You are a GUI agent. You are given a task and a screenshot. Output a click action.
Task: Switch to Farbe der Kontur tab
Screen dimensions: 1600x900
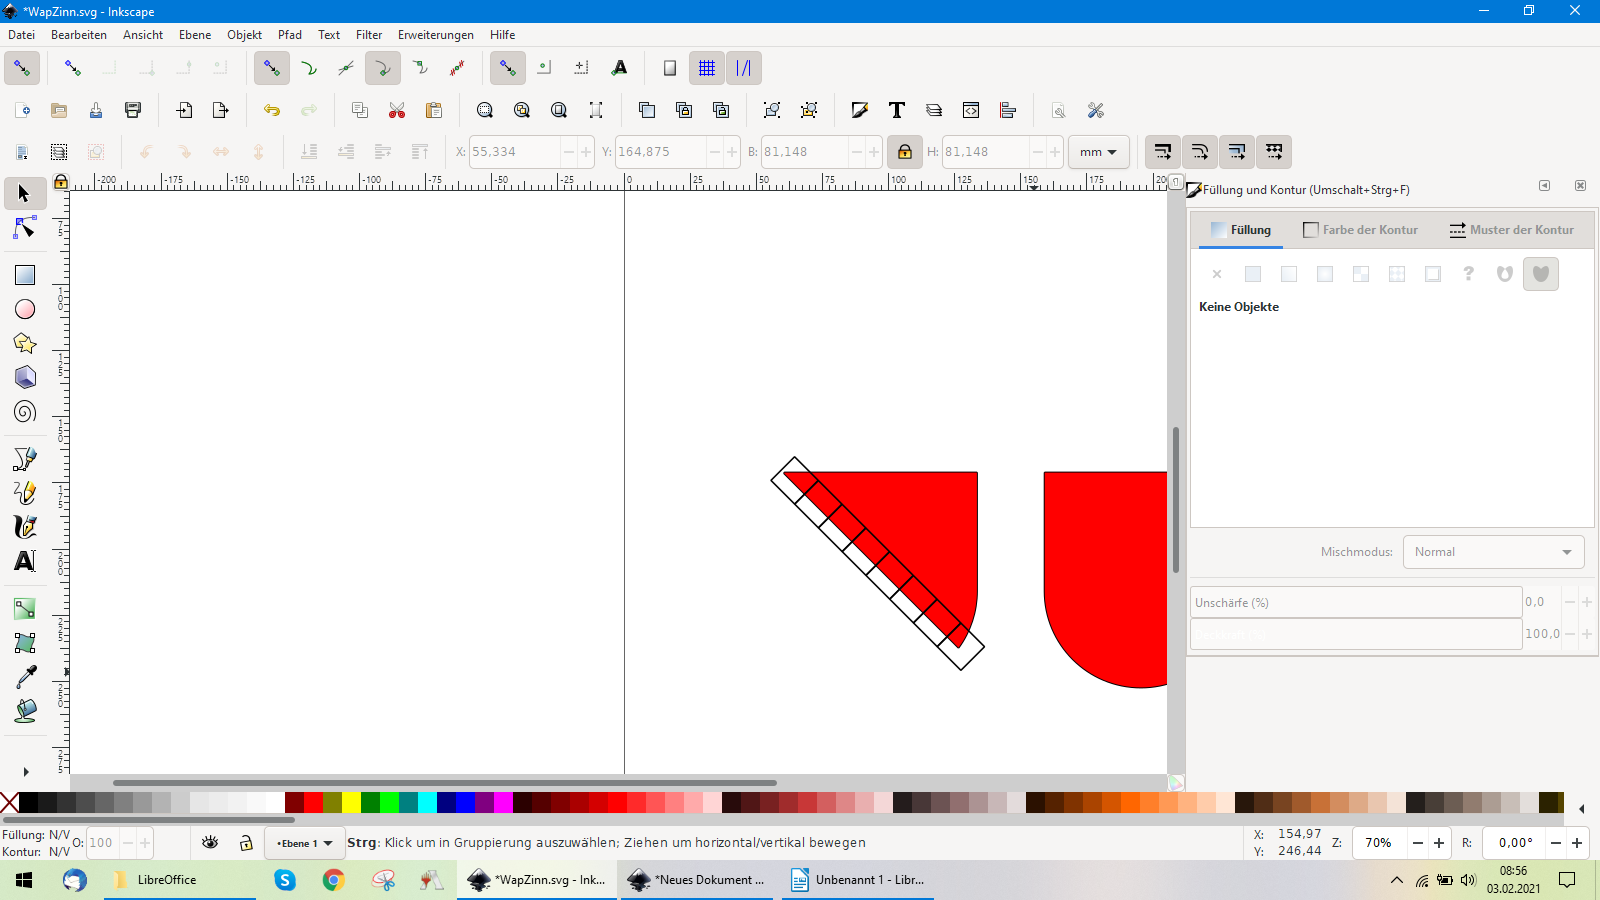click(x=1361, y=230)
